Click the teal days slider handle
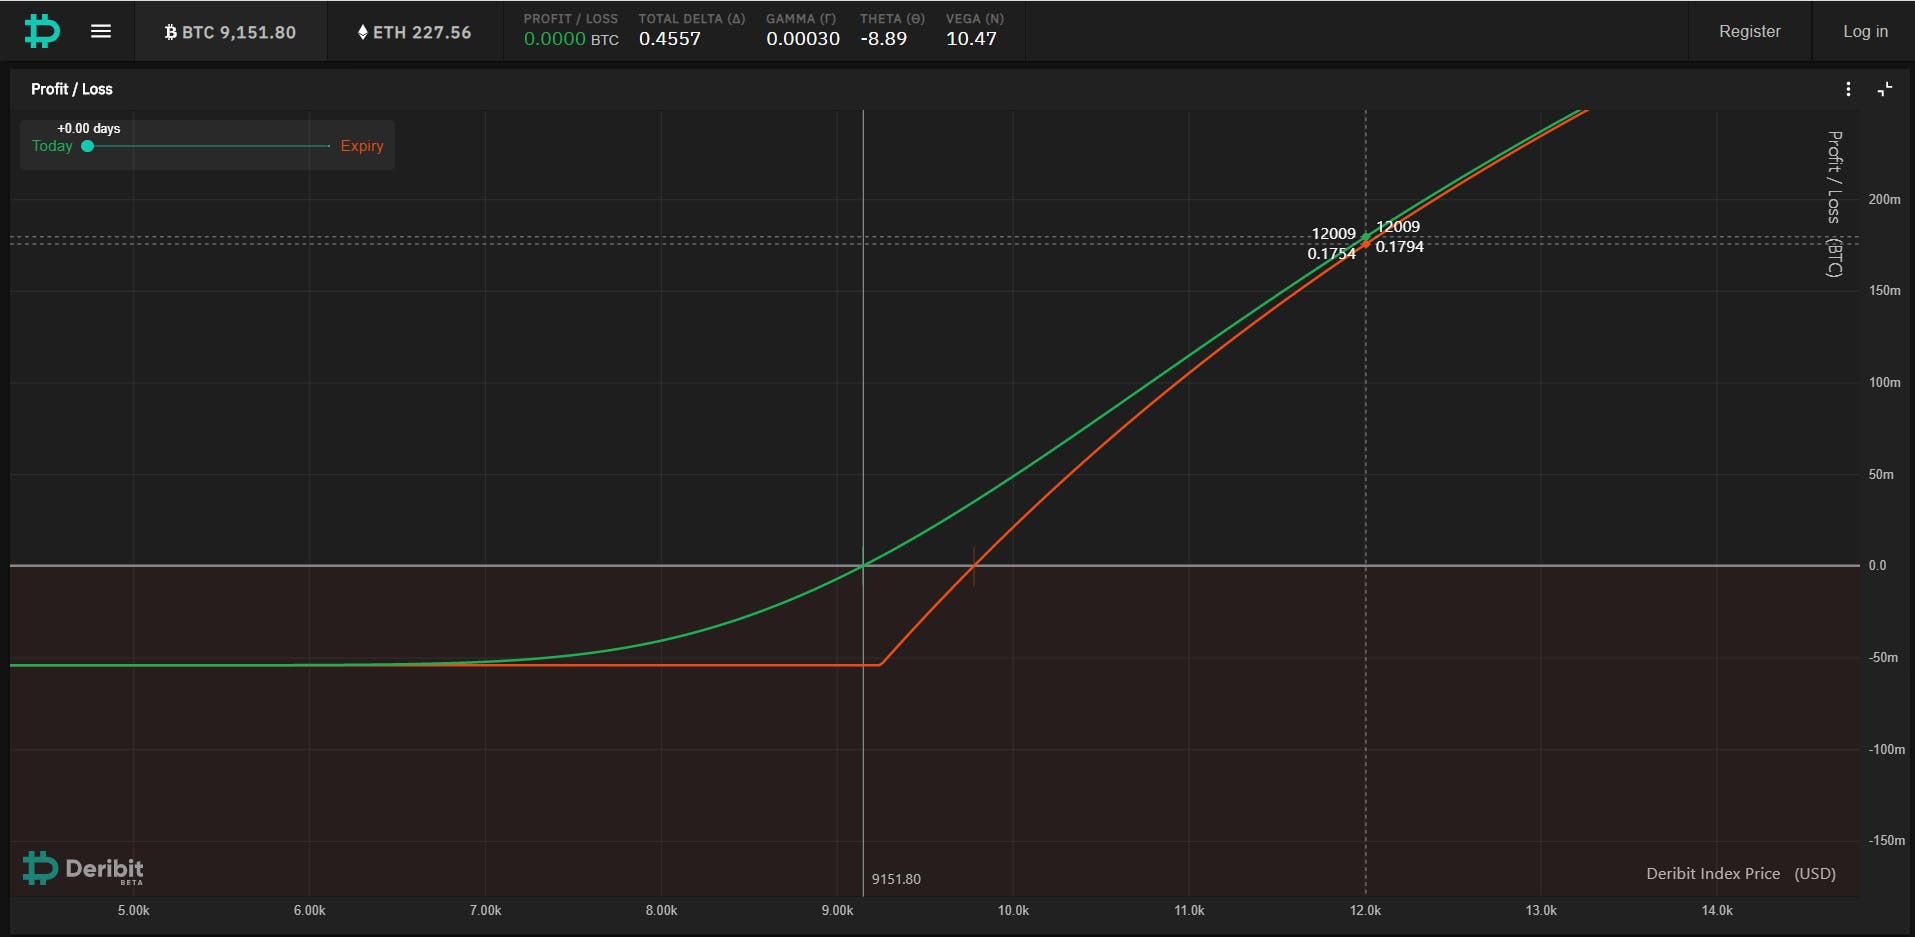Image resolution: width=1915 pixels, height=937 pixels. click(x=88, y=146)
